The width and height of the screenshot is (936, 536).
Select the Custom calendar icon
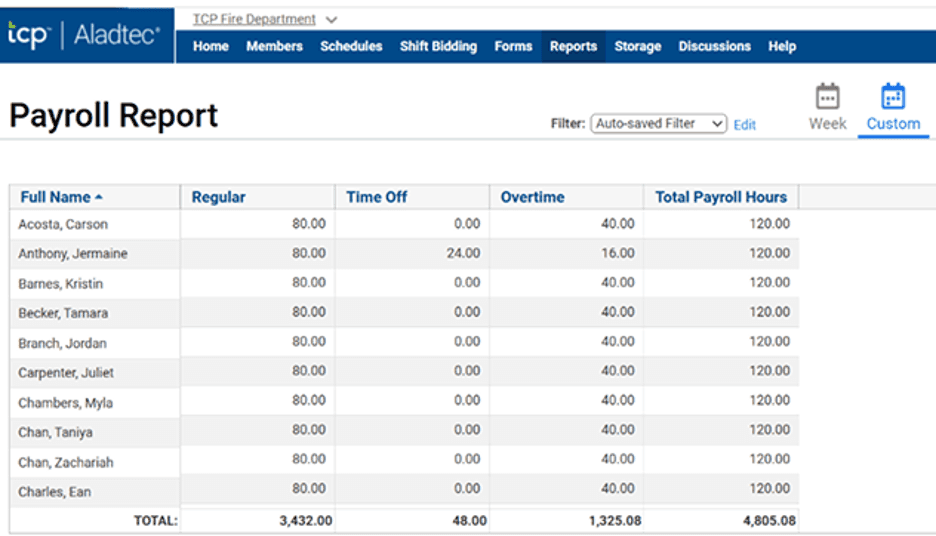pyautogui.click(x=893, y=98)
